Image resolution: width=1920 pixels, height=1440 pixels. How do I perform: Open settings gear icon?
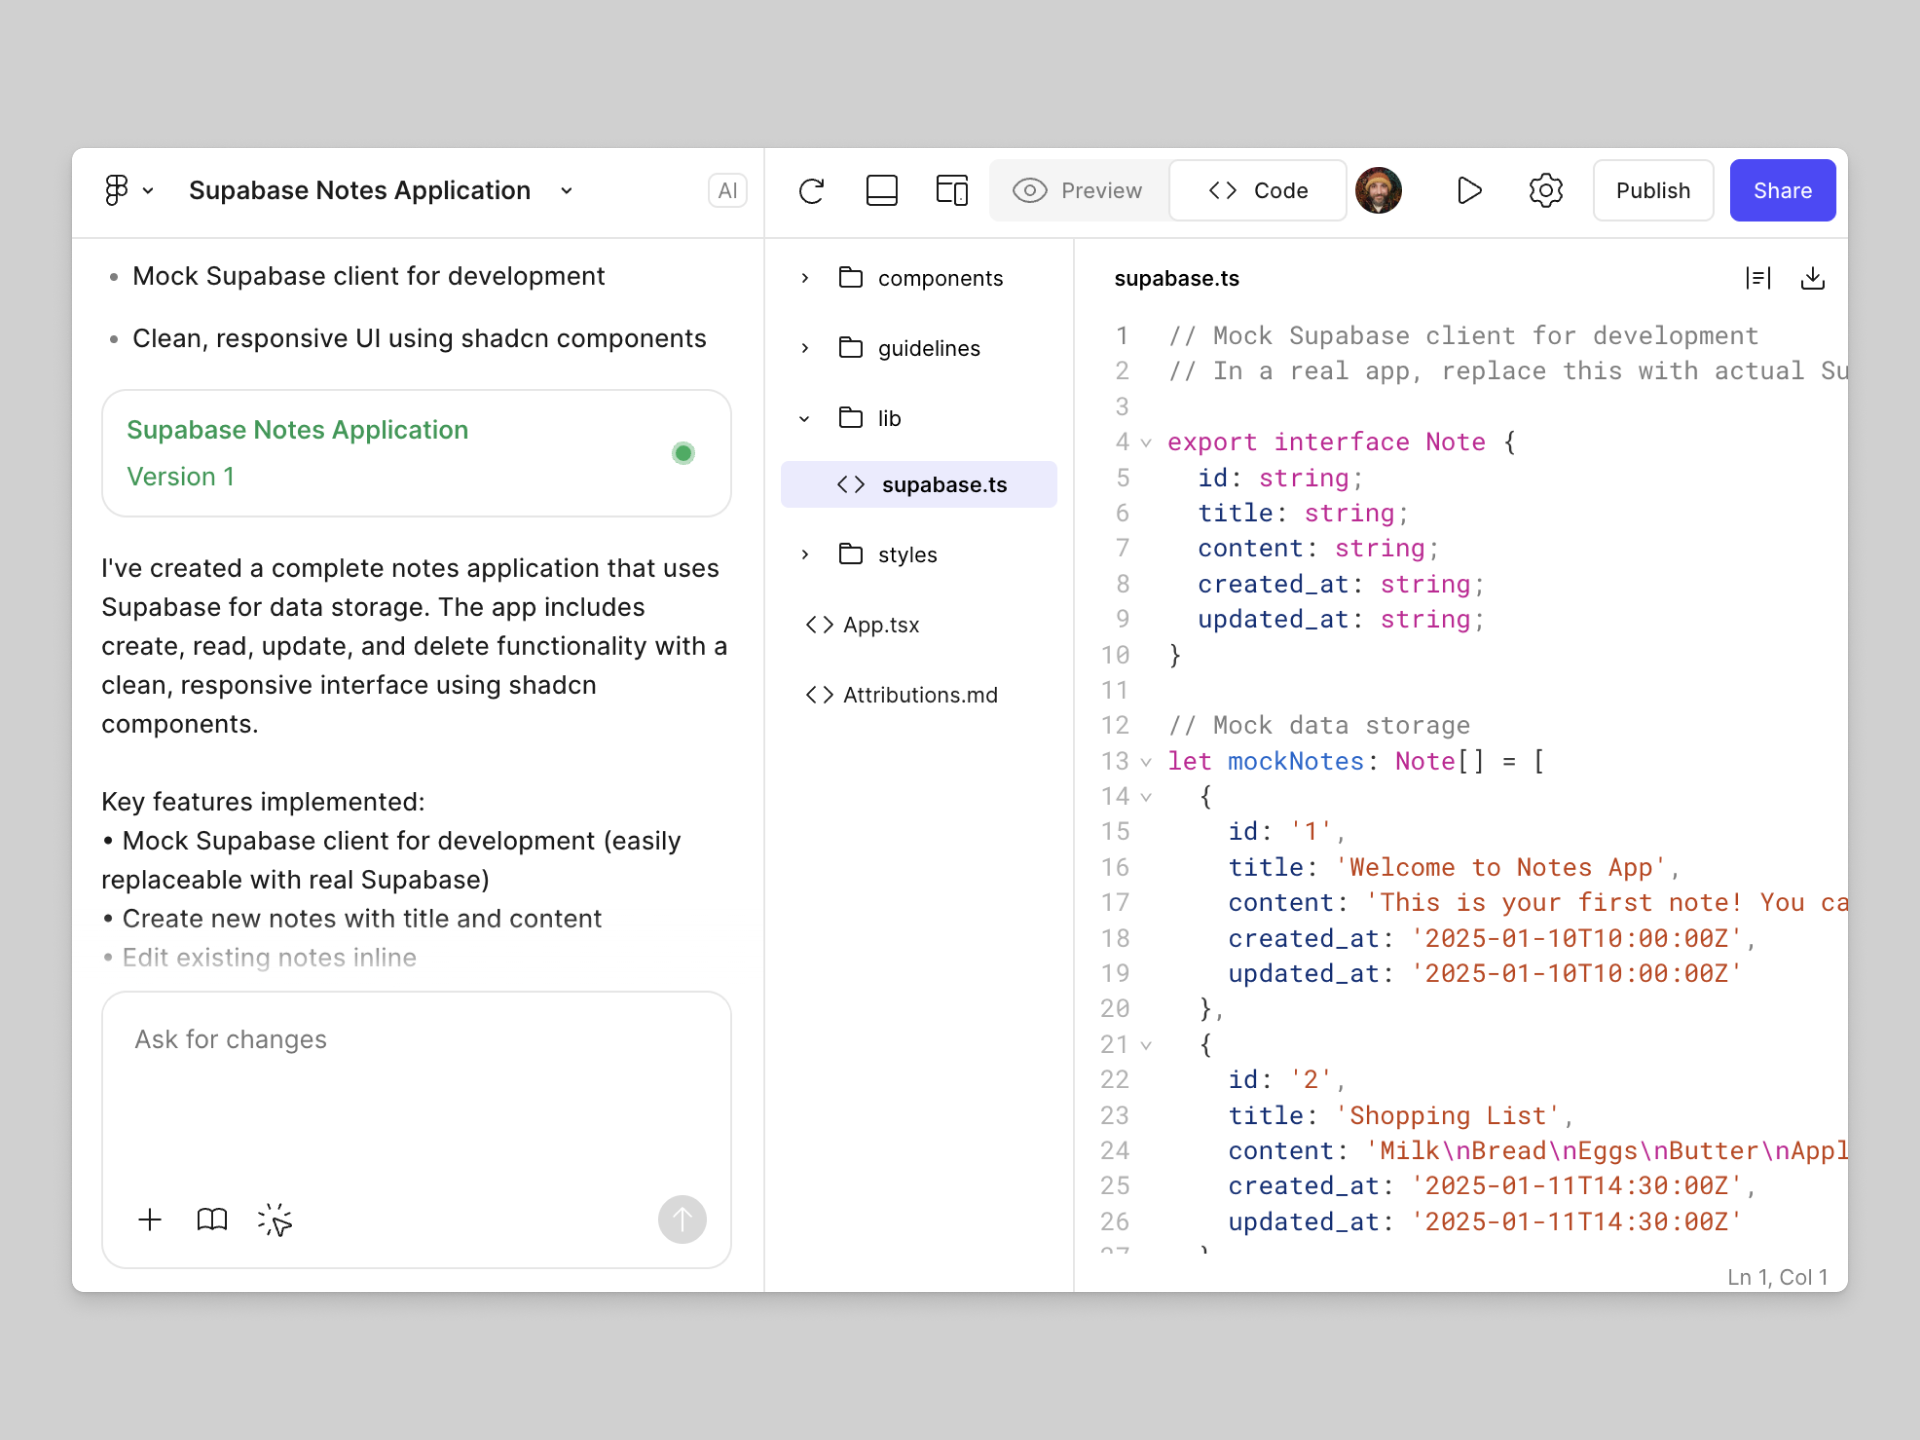coord(1545,190)
